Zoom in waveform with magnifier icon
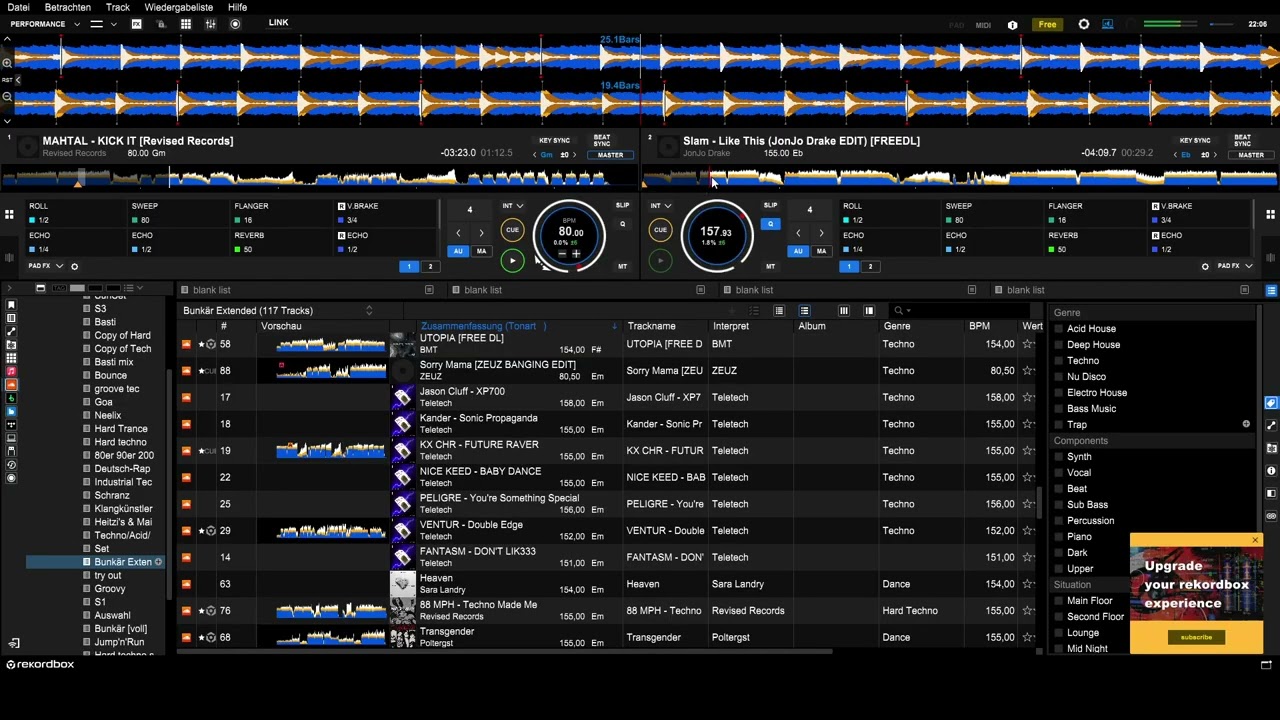 [x=7, y=62]
